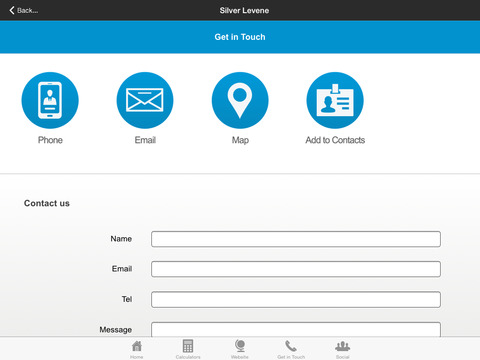Tap the Phone circle icon
The width and height of the screenshot is (480, 360).
pyautogui.click(x=50, y=100)
